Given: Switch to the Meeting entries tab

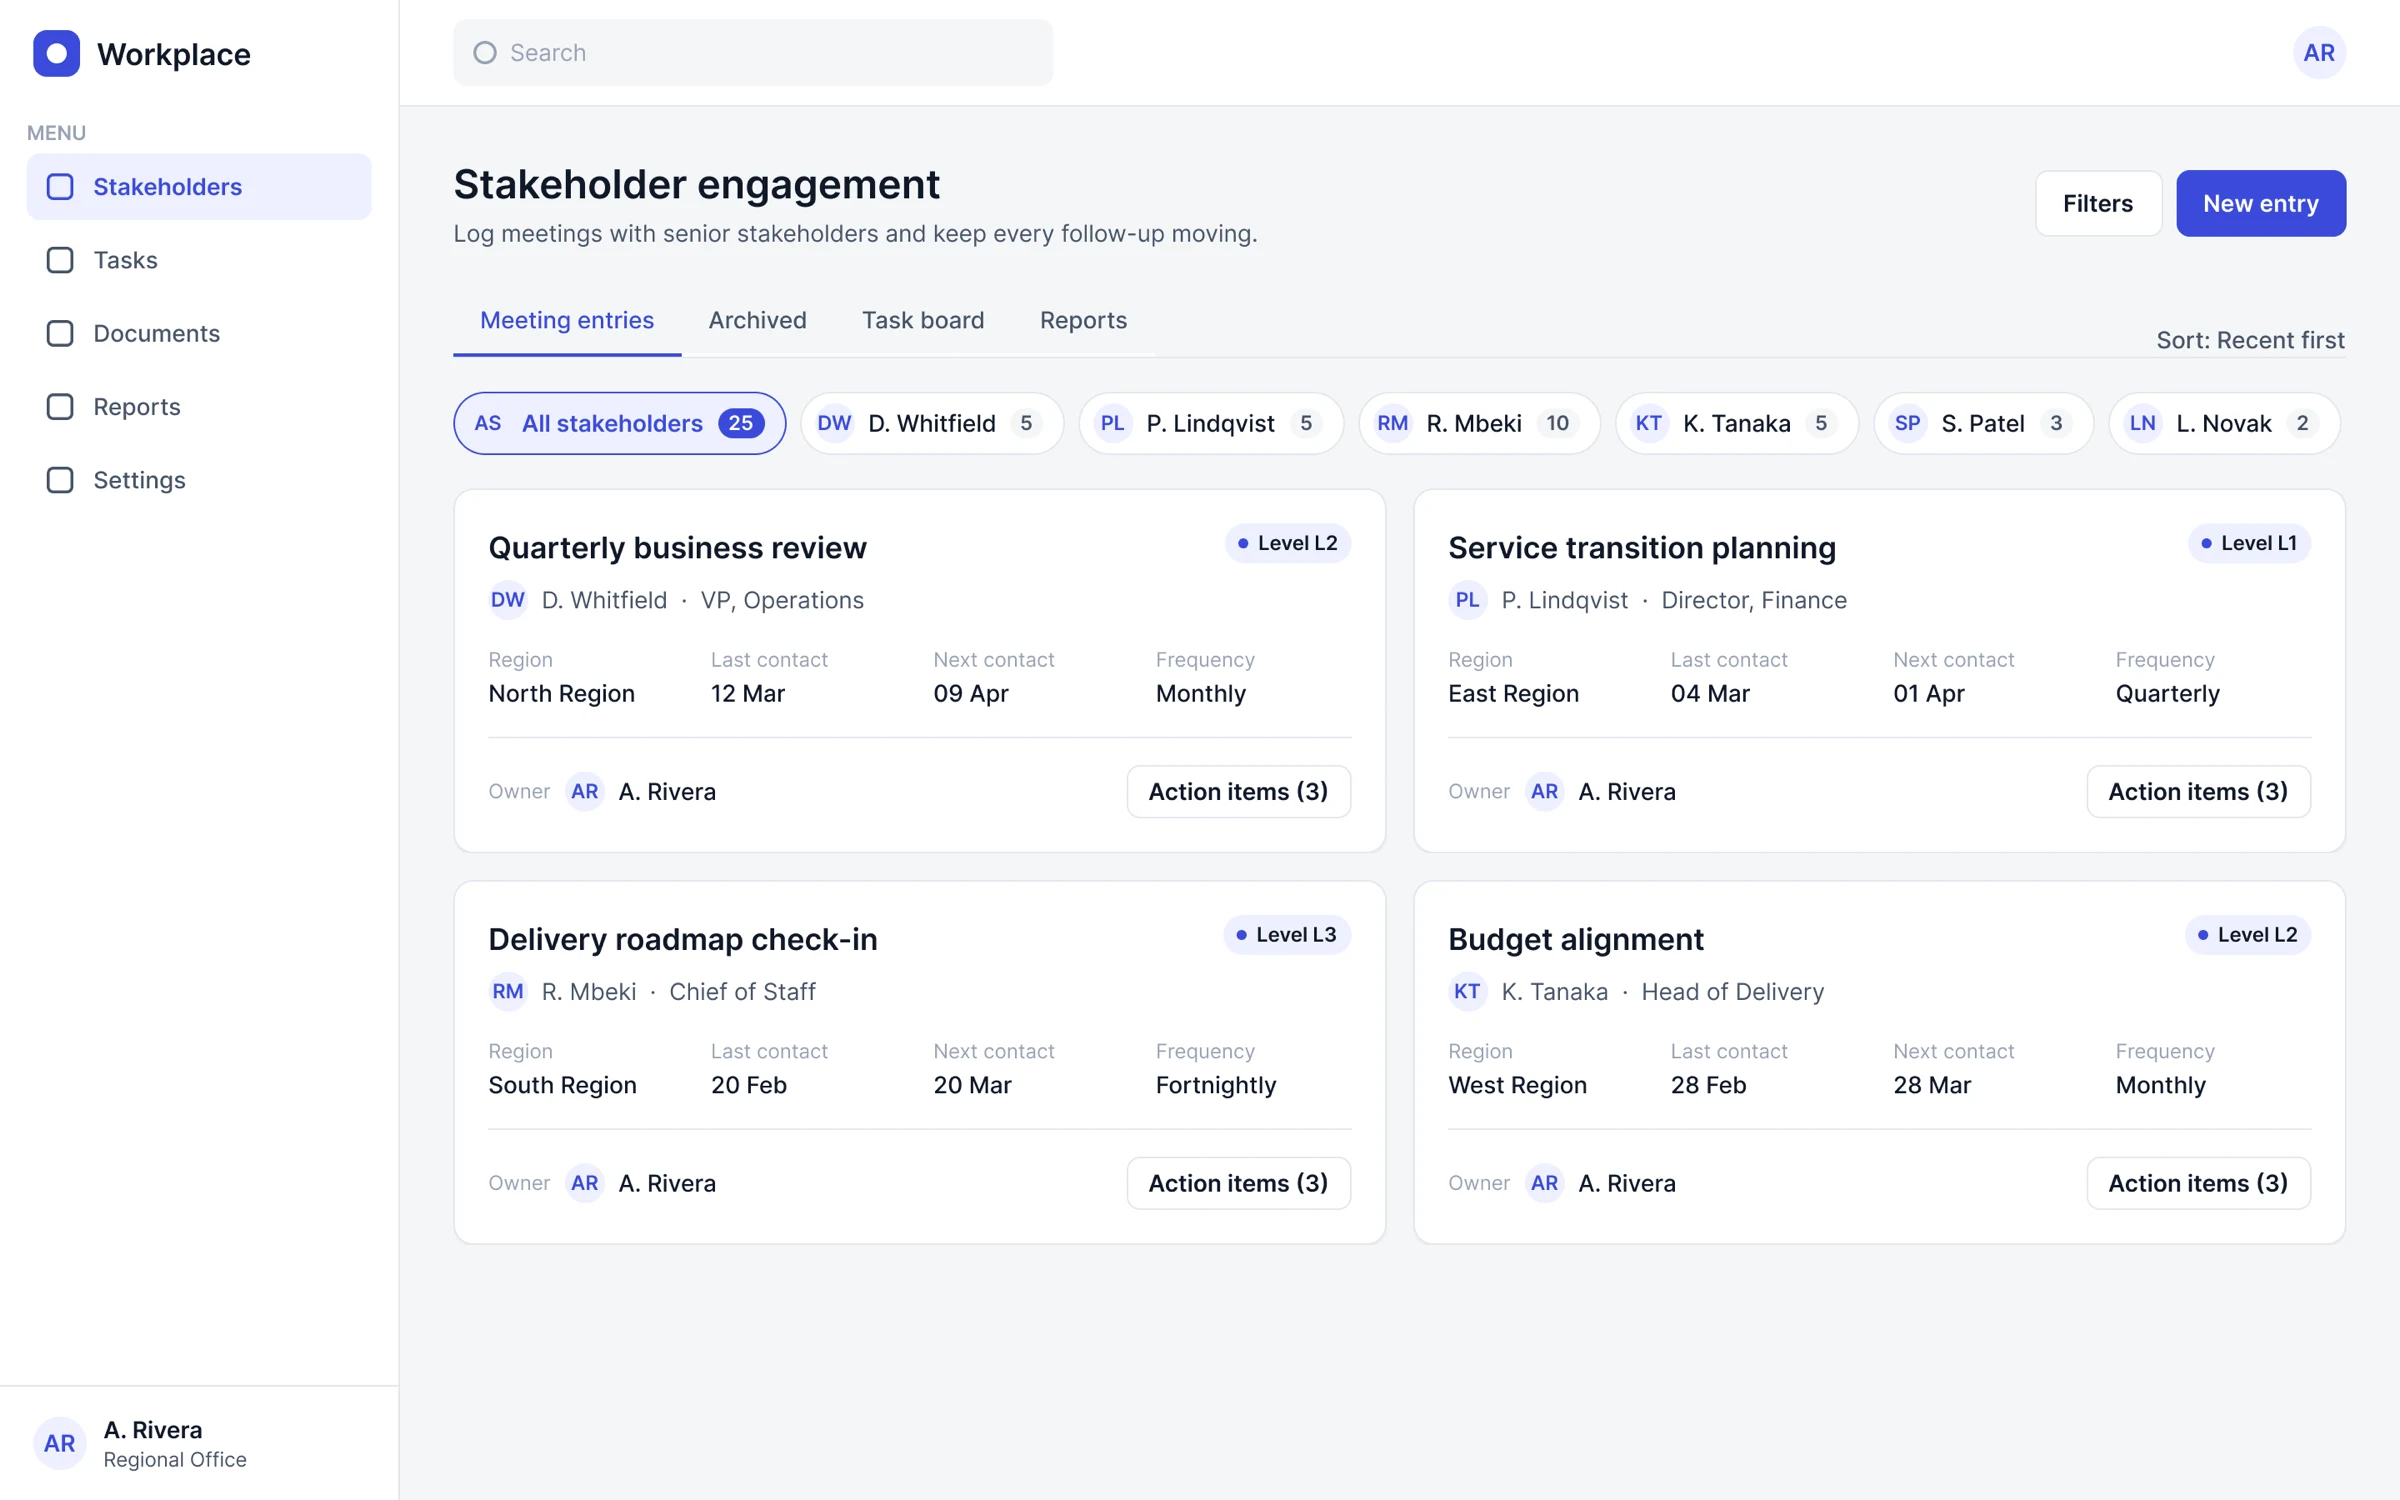Looking at the screenshot, I should tap(567, 320).
